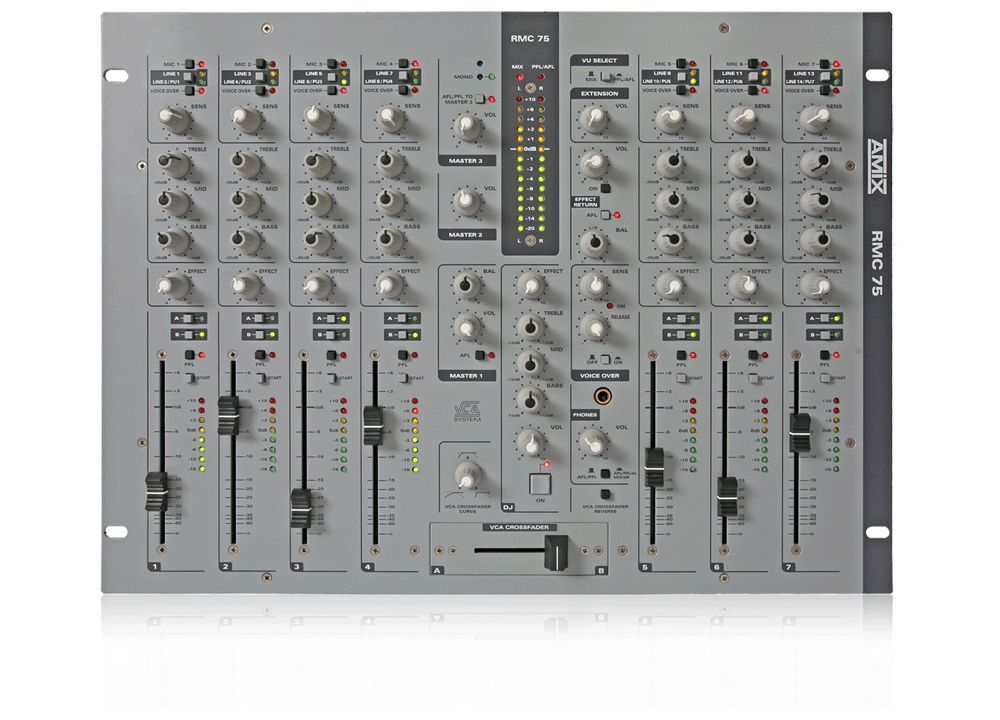Toggle the VU SELECT MIX / PFL/AFL switch
Screen dimensions: 1000x720
(608, 77)
